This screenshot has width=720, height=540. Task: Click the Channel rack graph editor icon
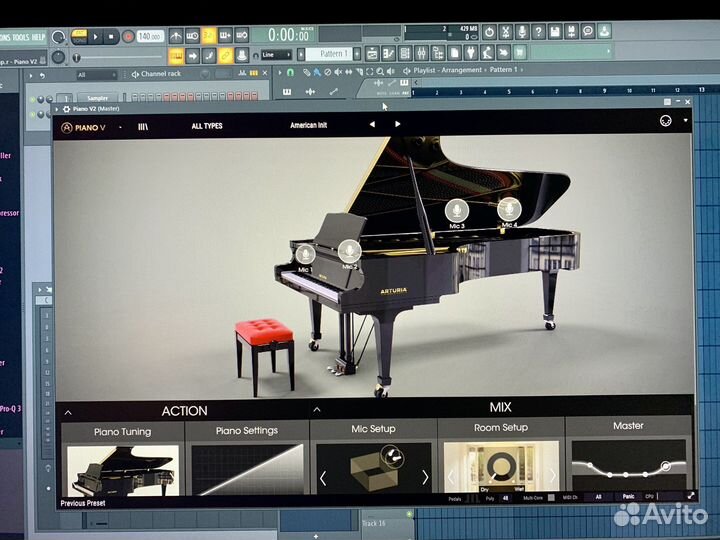tap(242, 73)
